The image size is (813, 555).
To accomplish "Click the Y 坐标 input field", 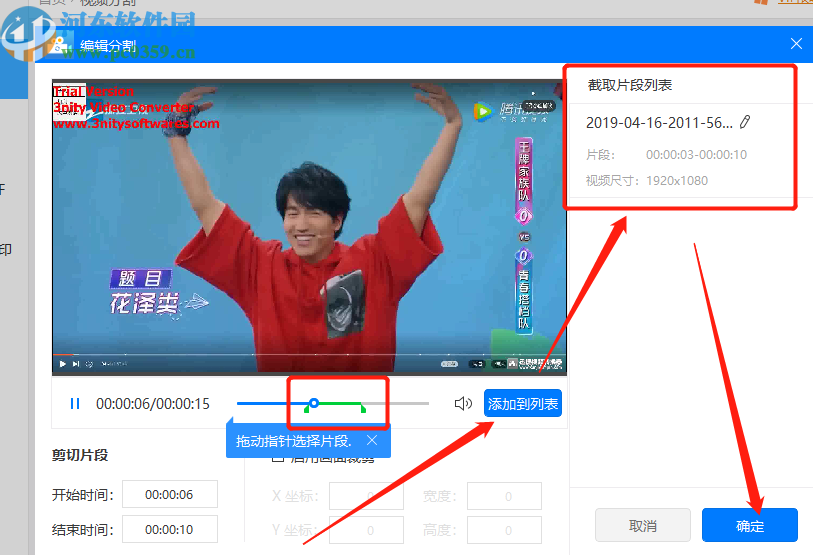I will point(366,530).
